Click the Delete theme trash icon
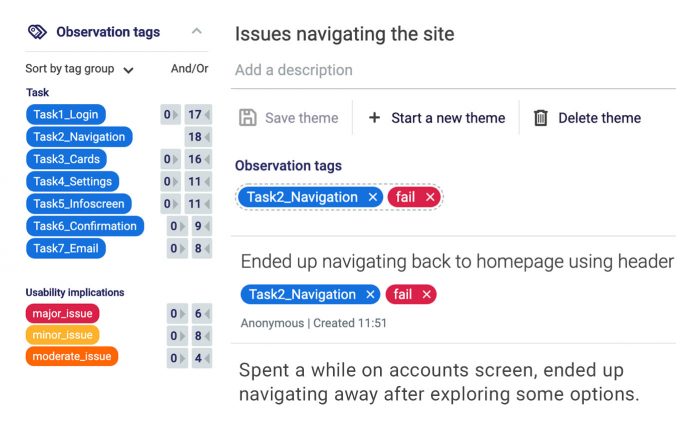 (541, 118)
